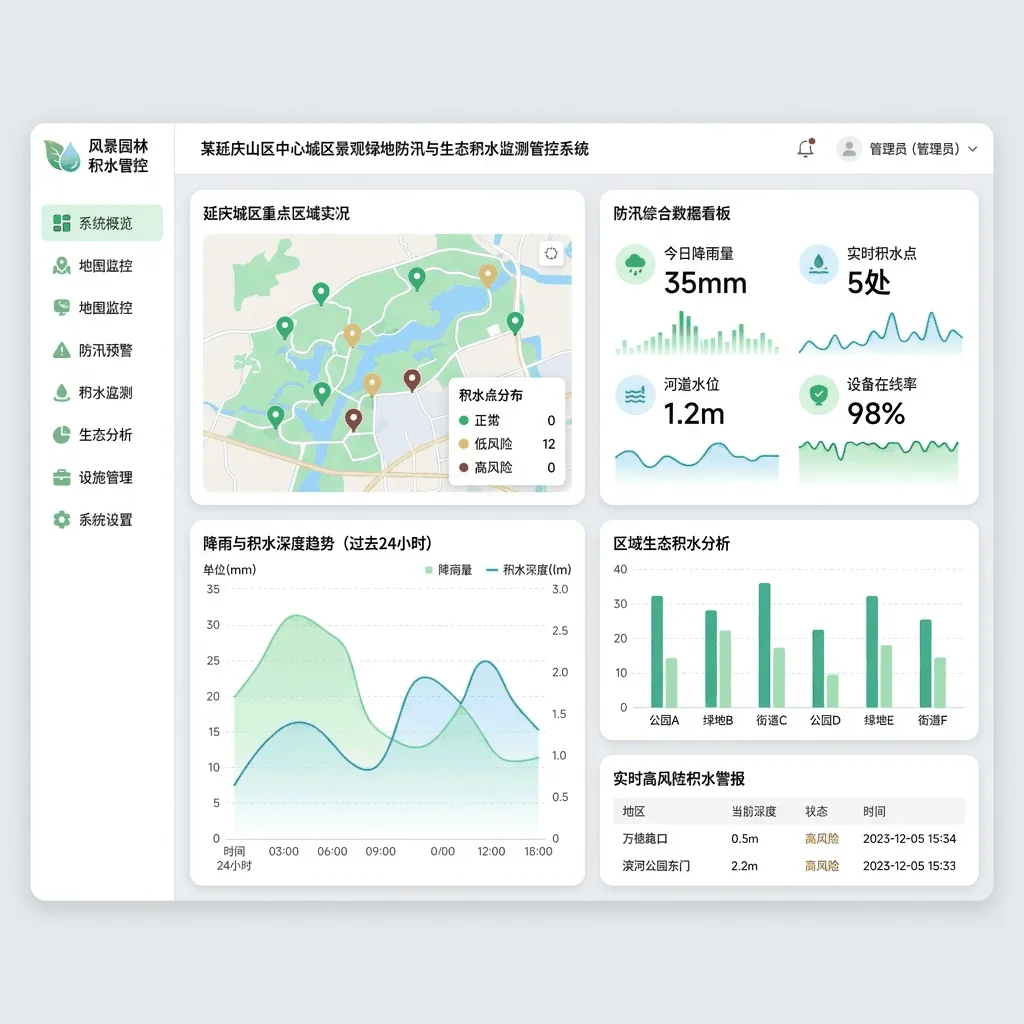Click the administrator avatar icon
The image size is (1024, 1024).
point(849,149)
